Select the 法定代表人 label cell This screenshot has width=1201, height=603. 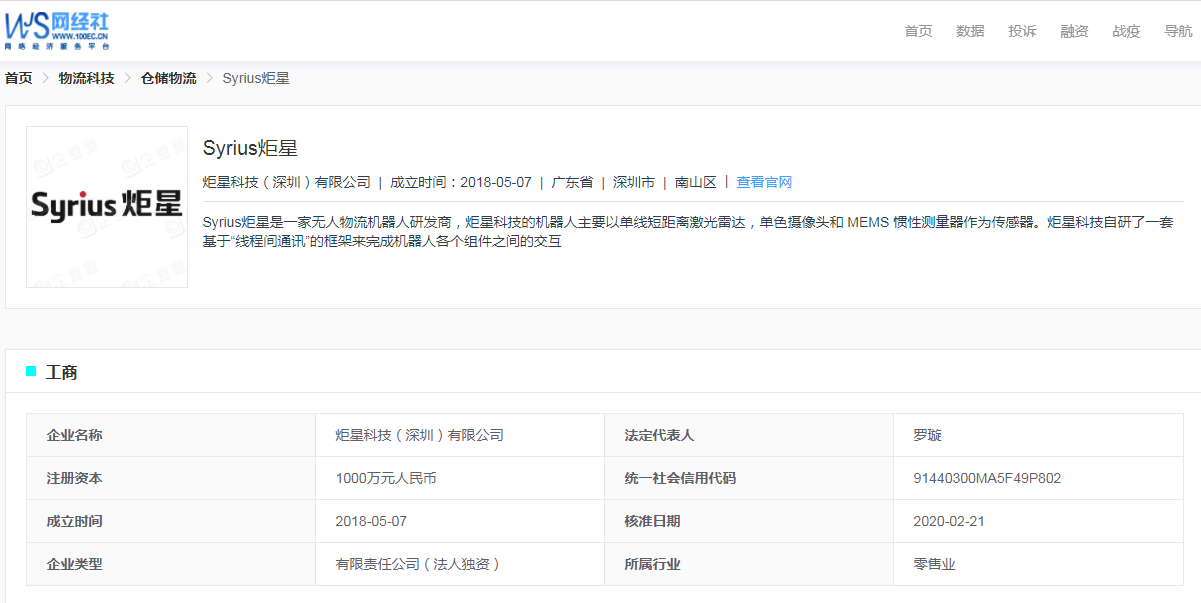click(x=749, y=435)
